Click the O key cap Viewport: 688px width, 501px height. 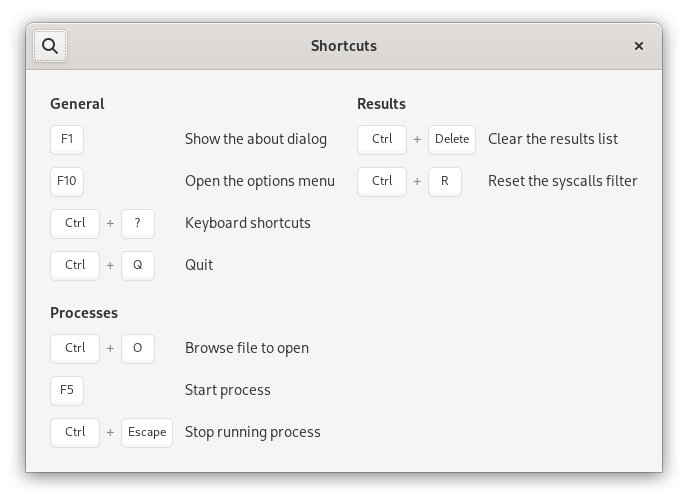[x=138, y=348]
